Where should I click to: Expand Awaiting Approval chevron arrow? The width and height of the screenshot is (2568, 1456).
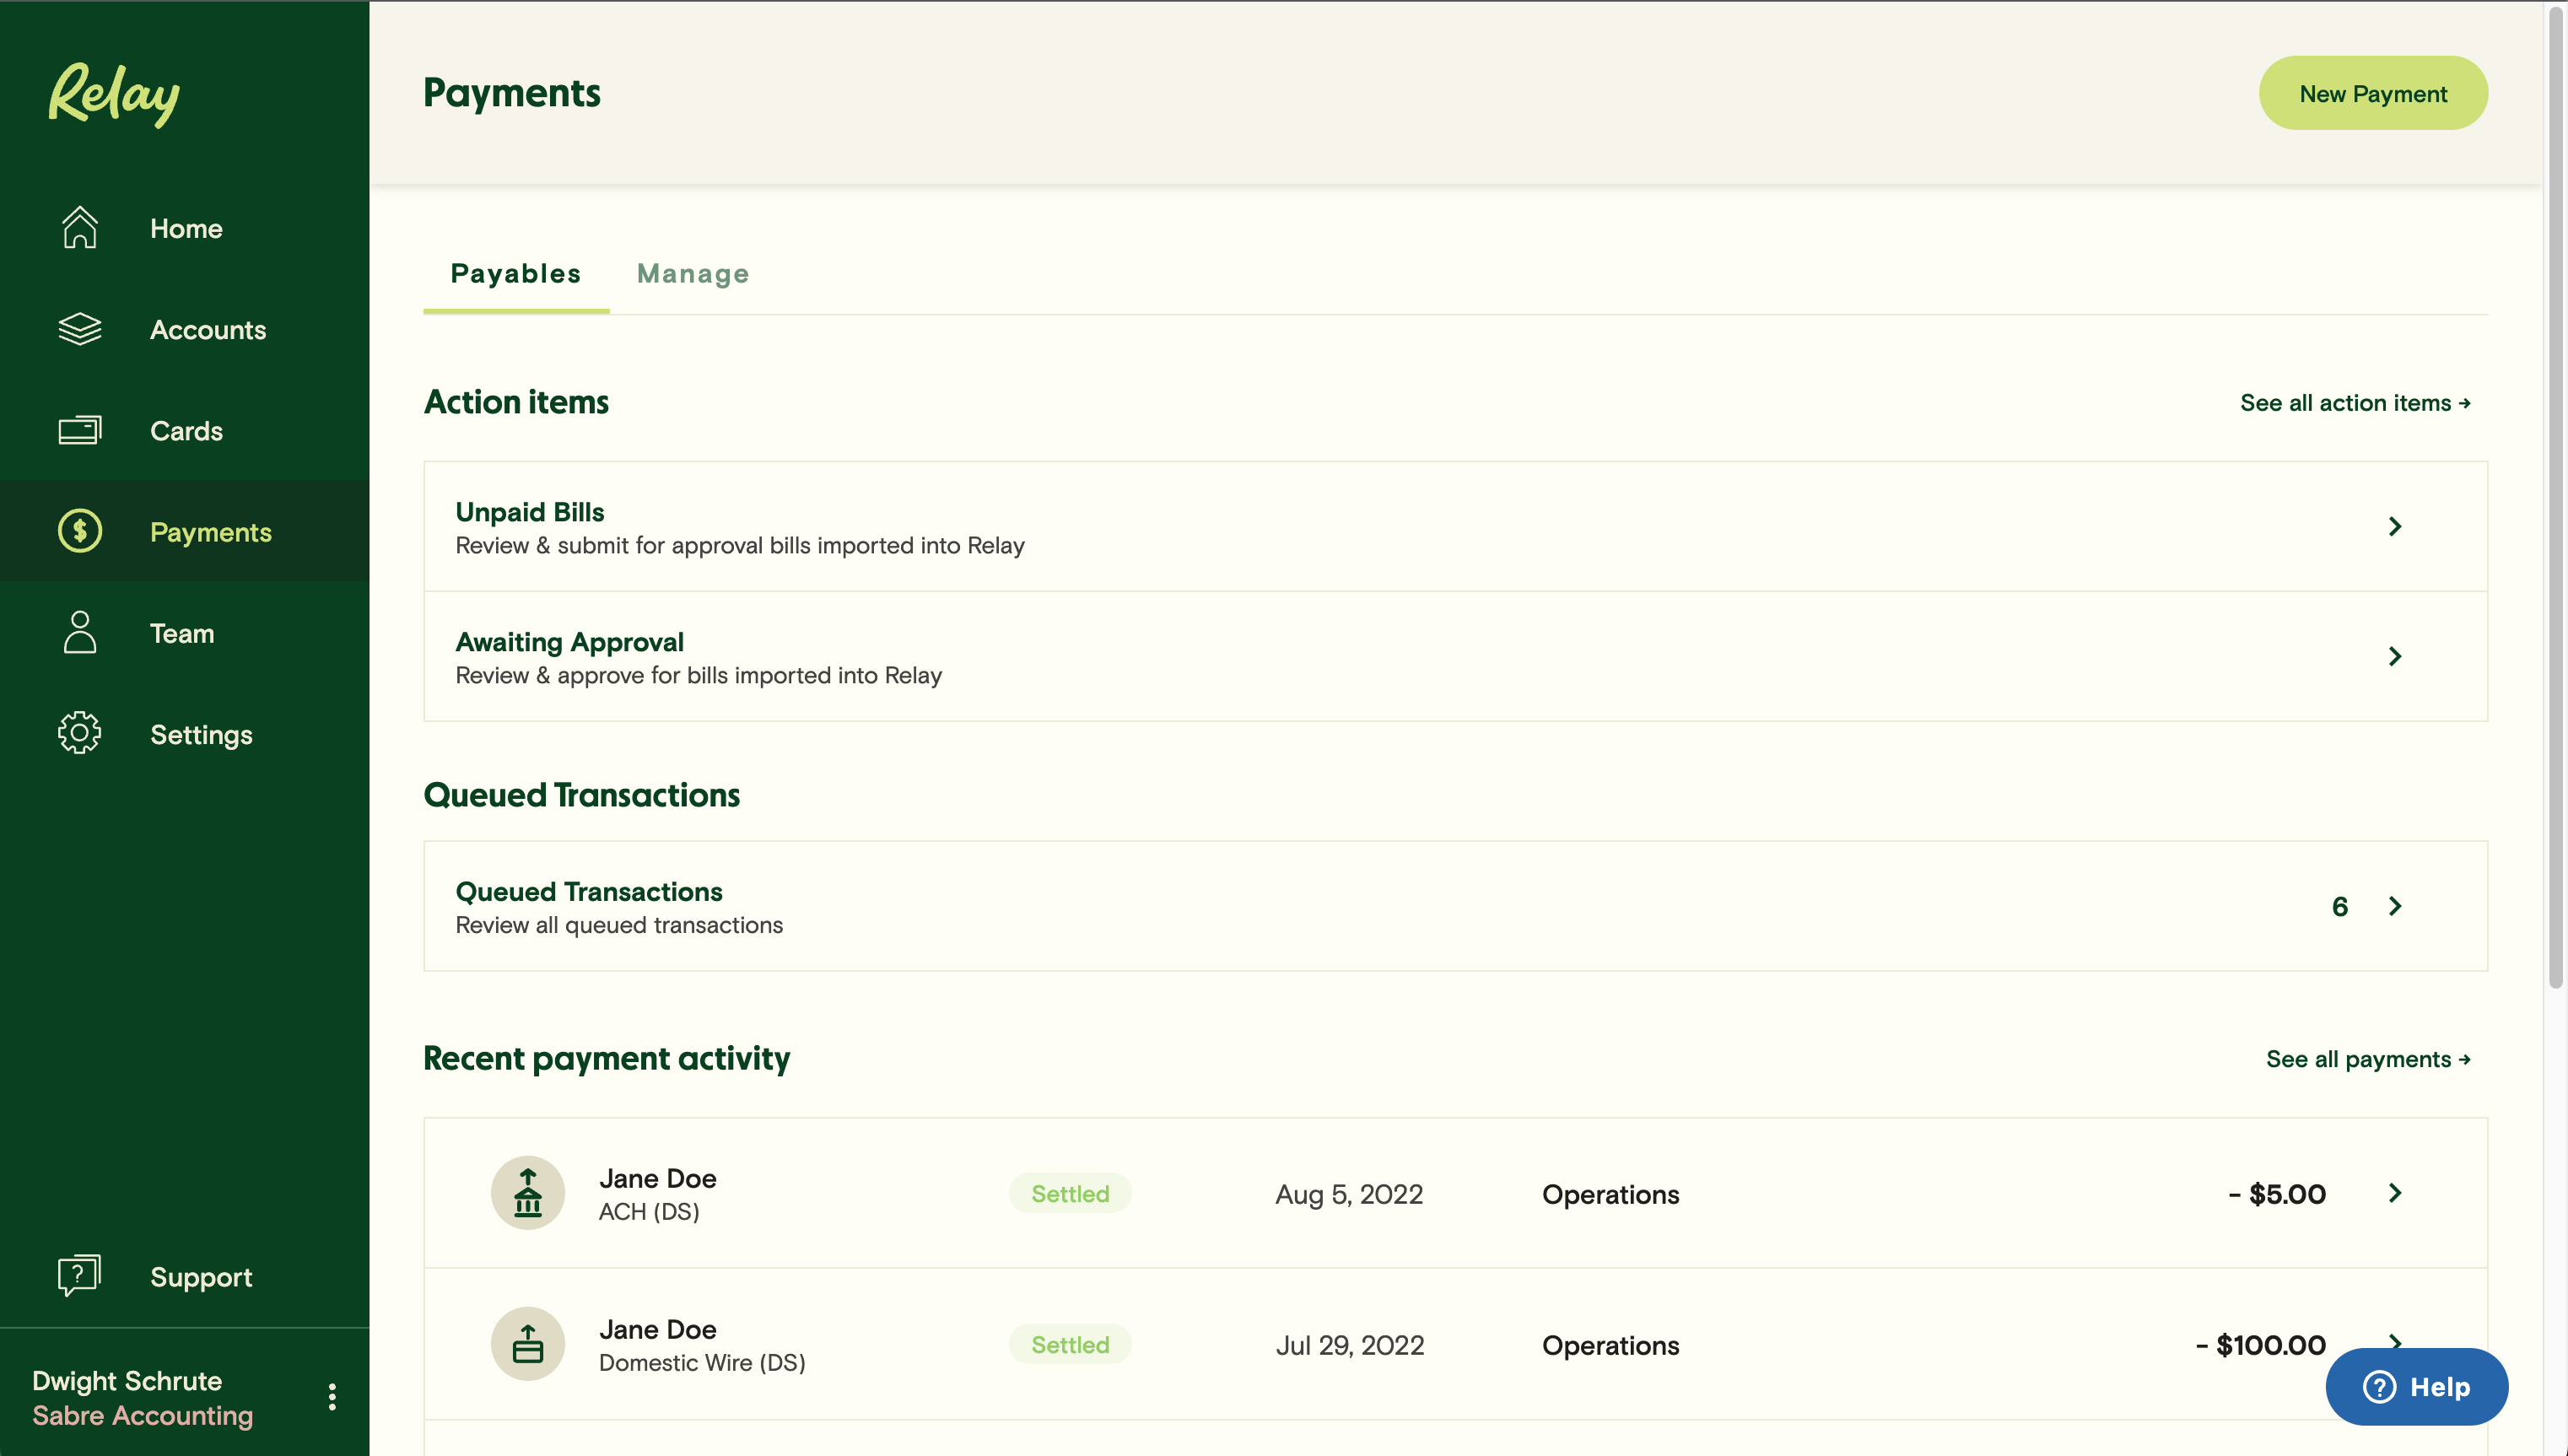[2395, 656]
